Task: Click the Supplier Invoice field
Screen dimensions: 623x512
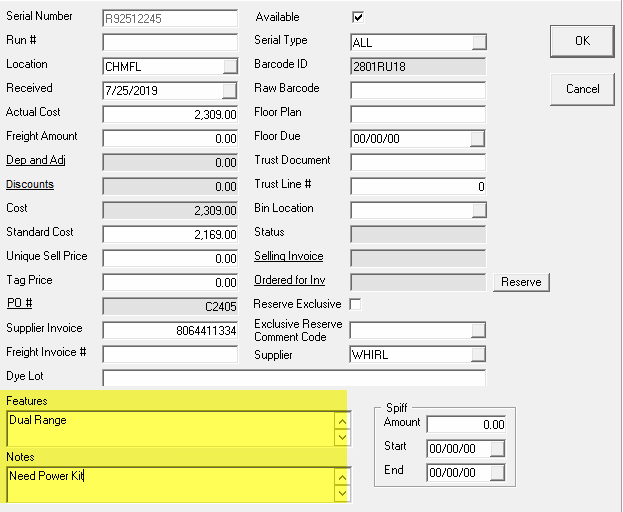Action: tap(170, 330)
